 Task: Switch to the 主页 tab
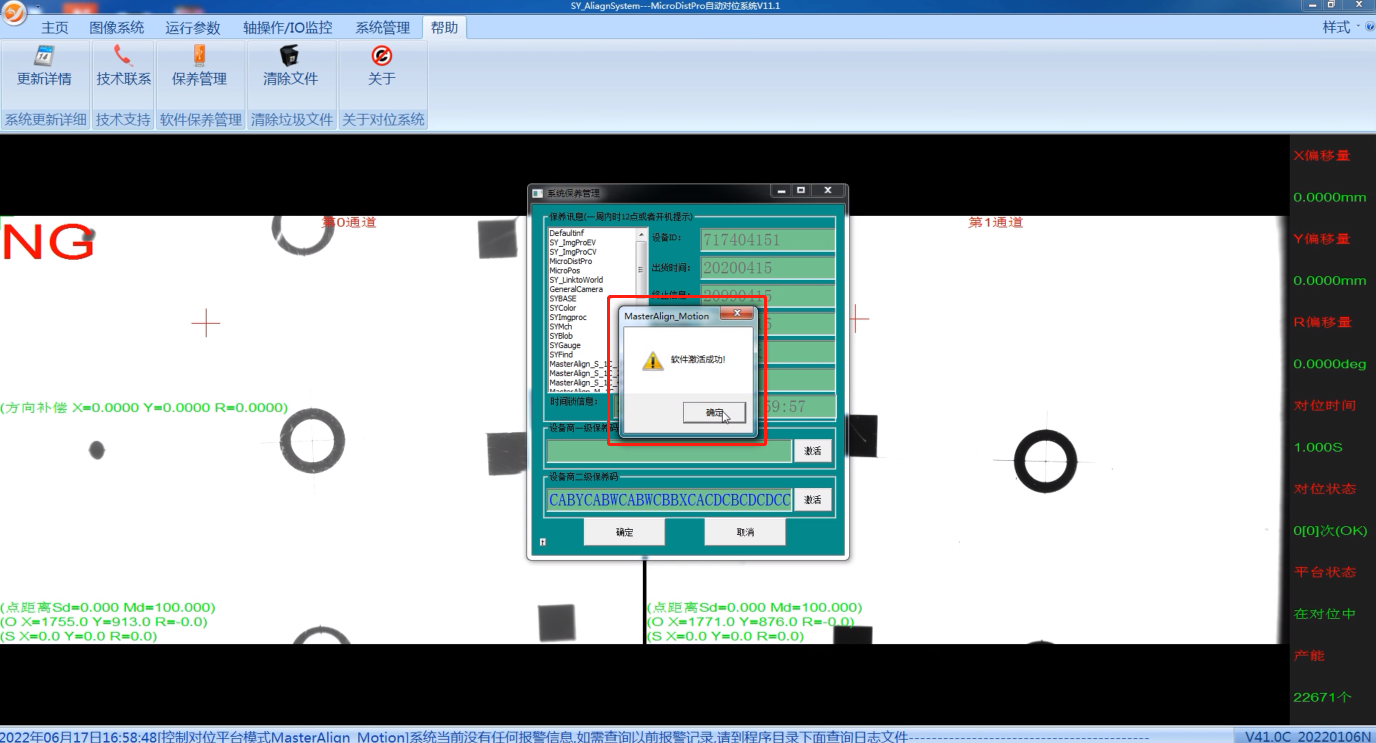click(x=55, y=28)
